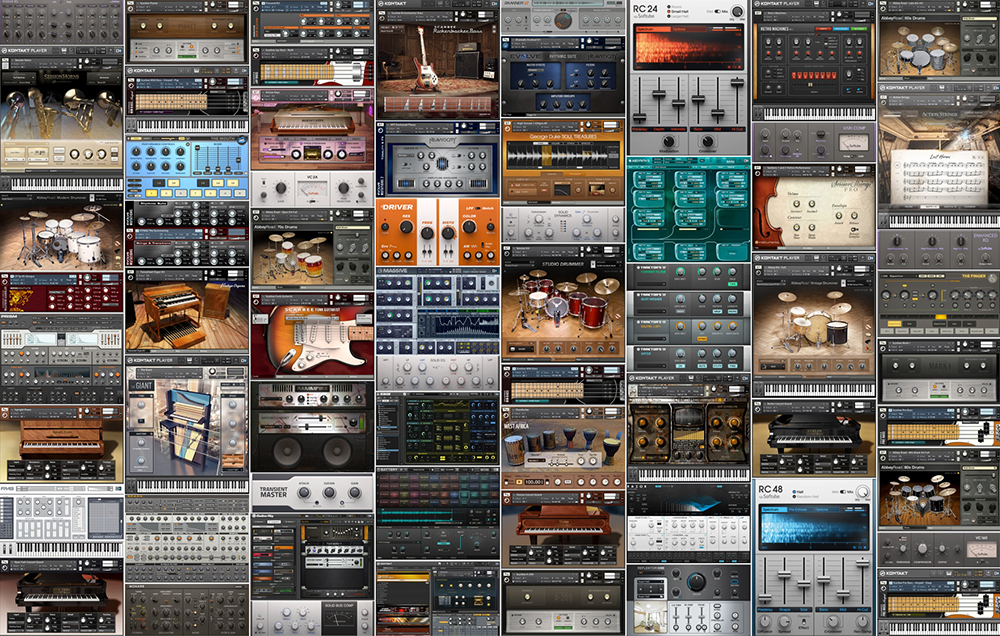
Task: Toggle the LPF/Notch switch on Driver
Action: tap(478, 208)
